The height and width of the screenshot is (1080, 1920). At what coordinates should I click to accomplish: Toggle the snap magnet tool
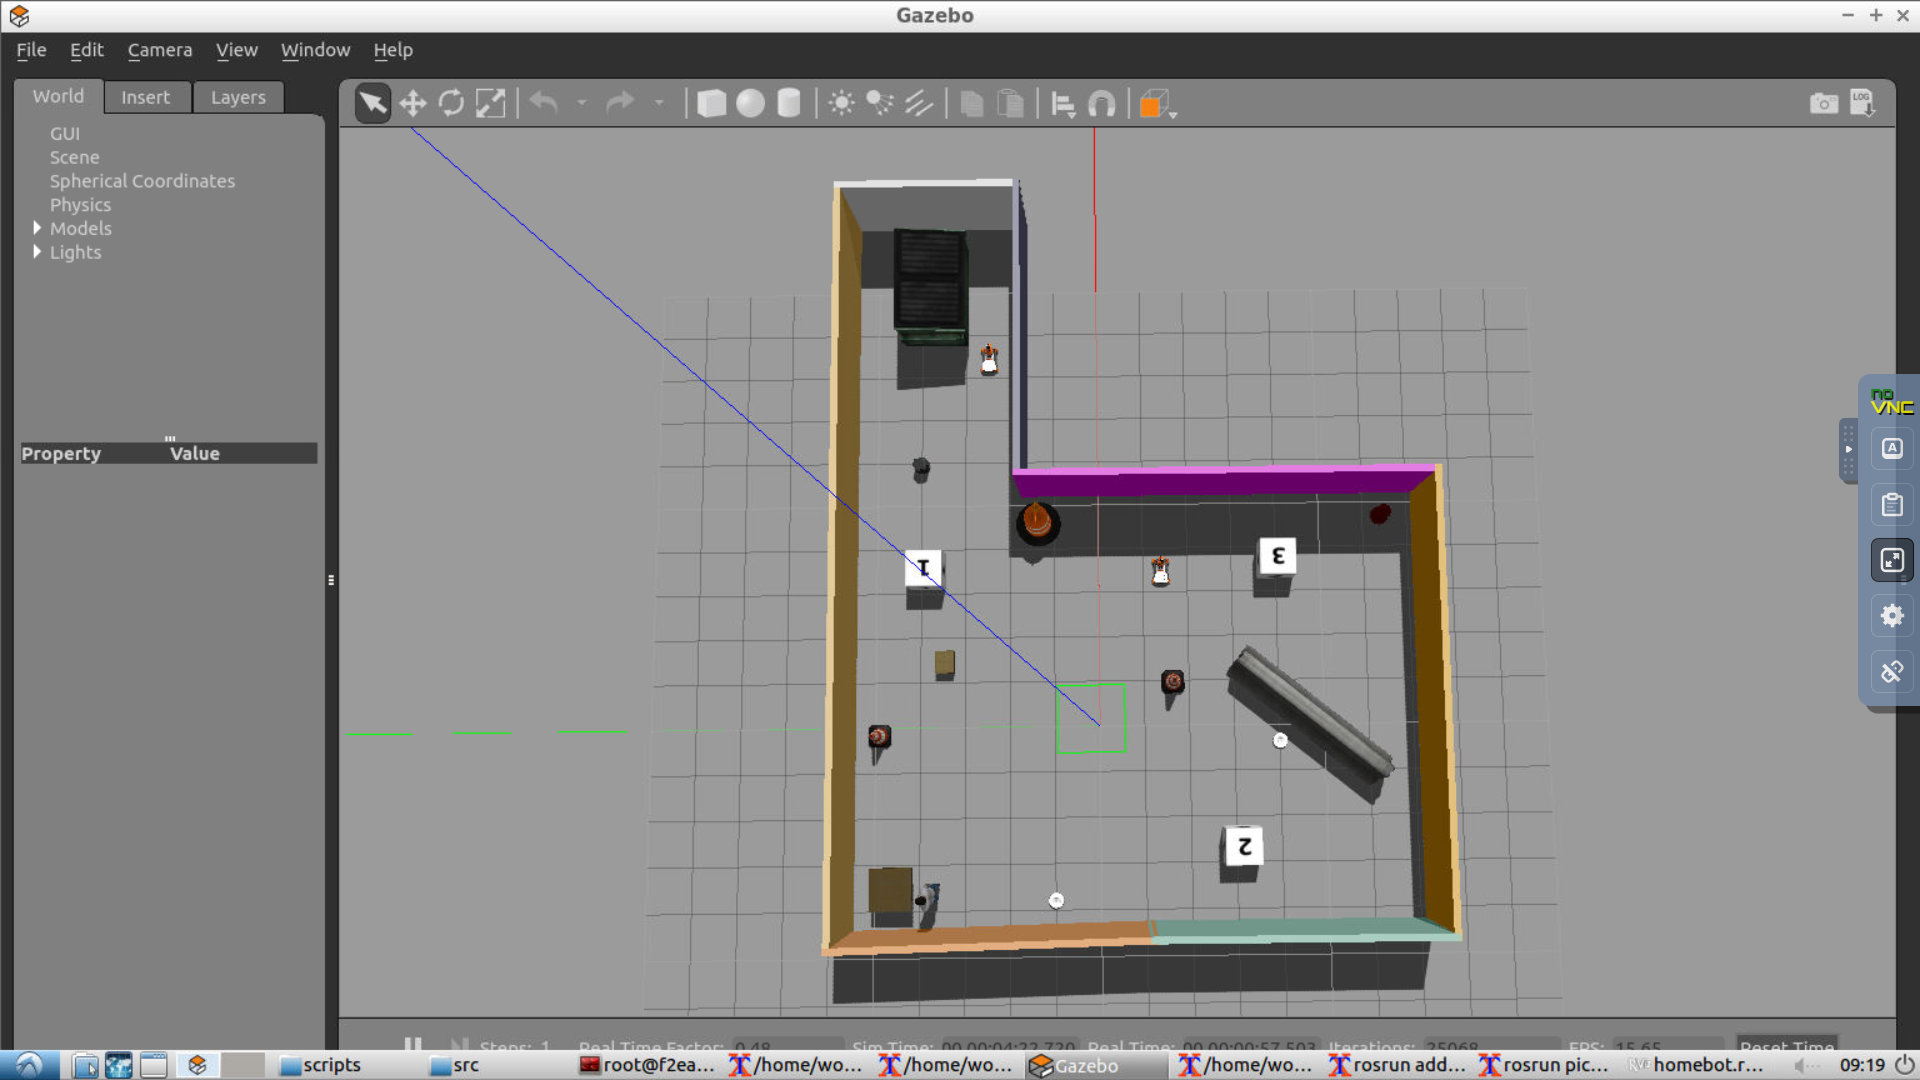[1101, 103]
